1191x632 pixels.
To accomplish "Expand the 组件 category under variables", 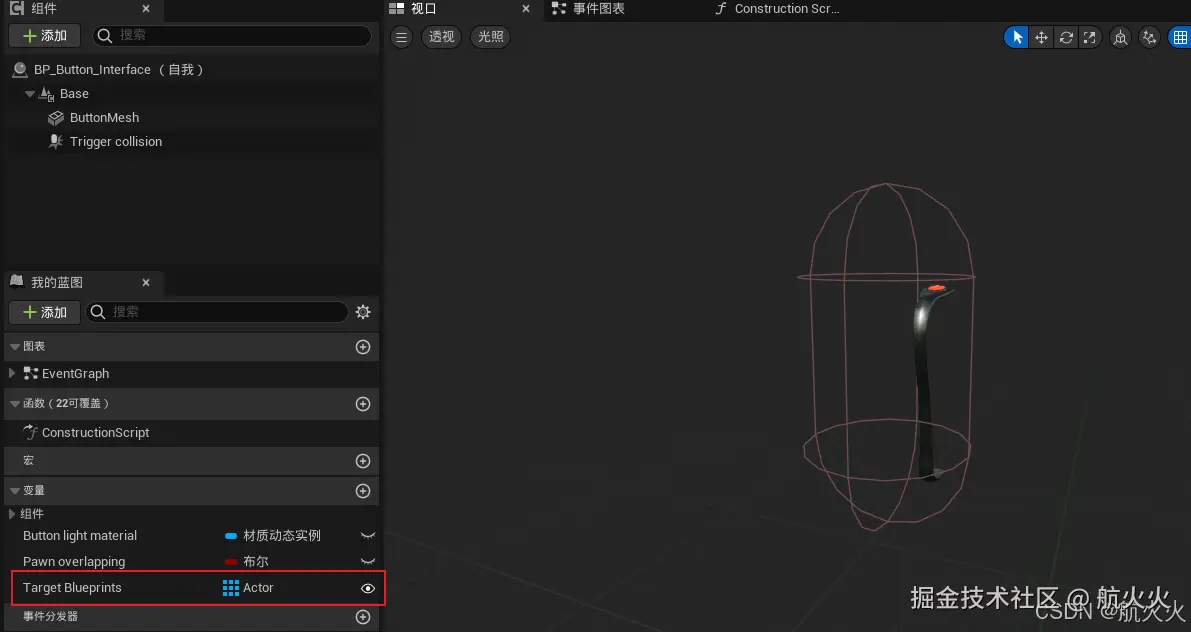I will [12, 513].
